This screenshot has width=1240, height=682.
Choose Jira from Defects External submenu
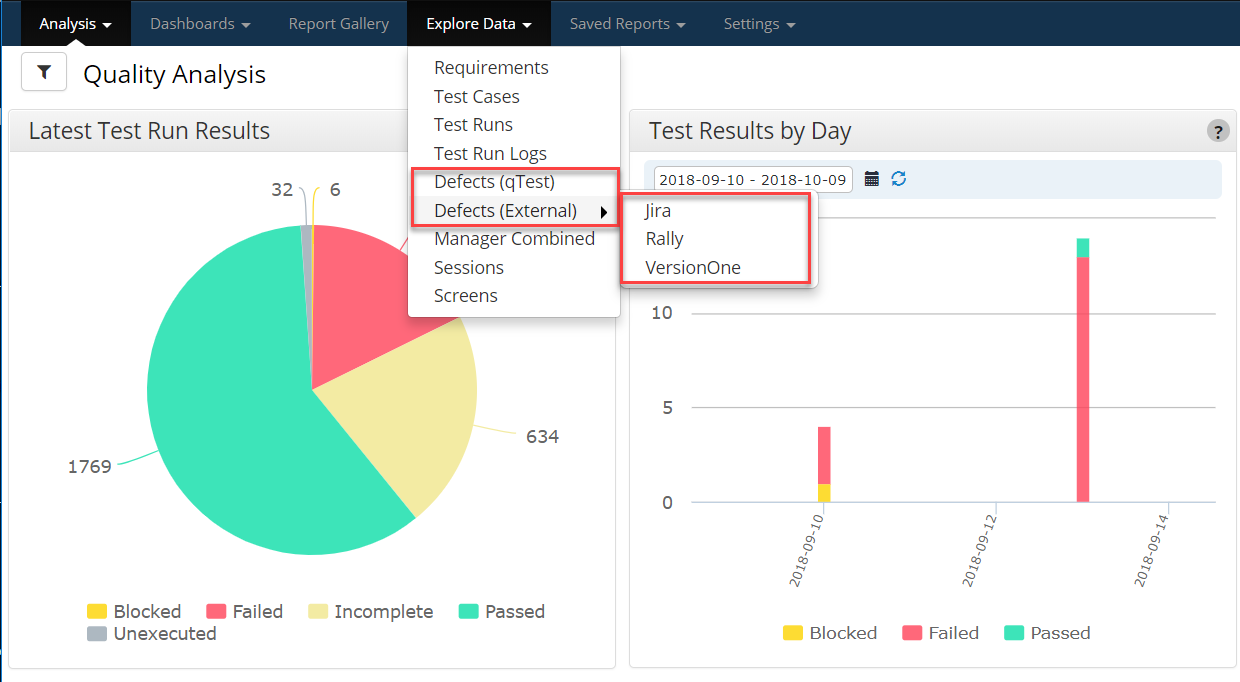658,211
